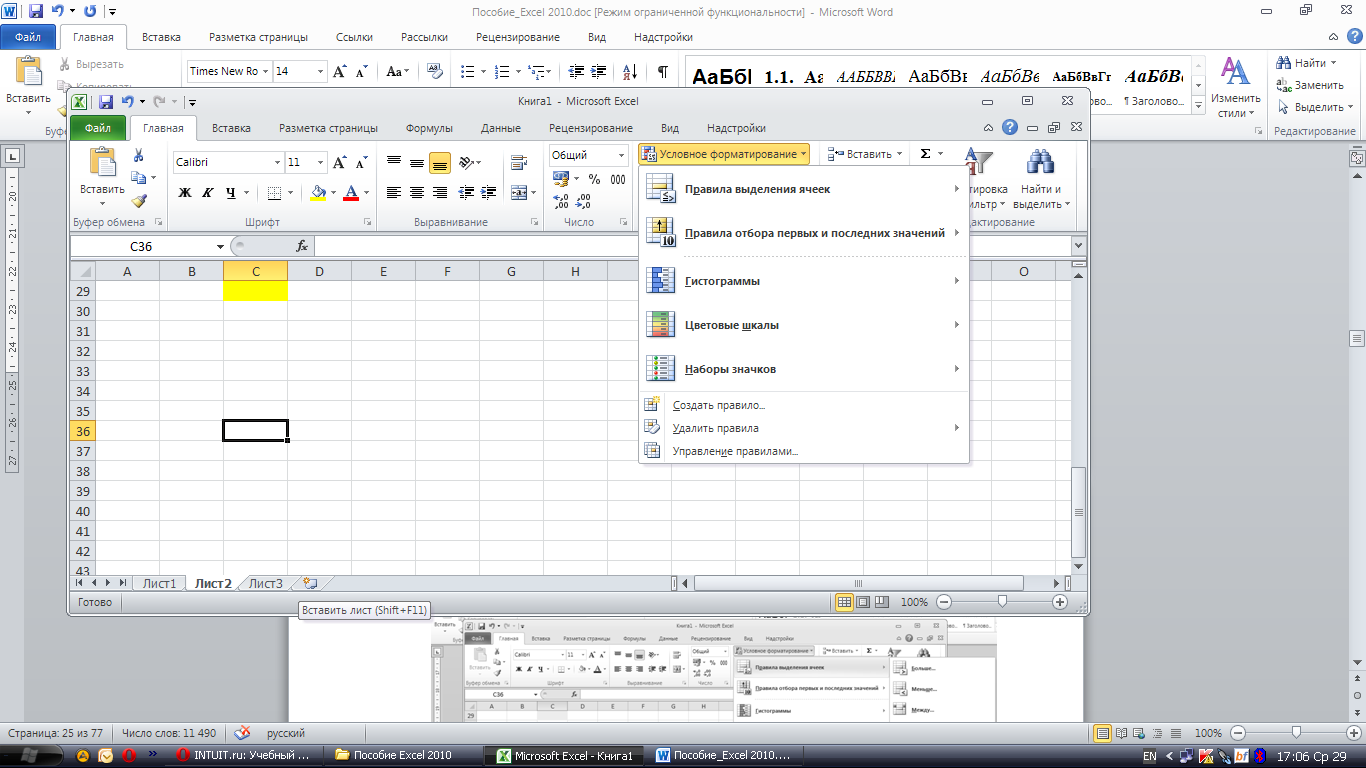
Task: Open Шрифт group dialog launcher
Action: point(368,222)
